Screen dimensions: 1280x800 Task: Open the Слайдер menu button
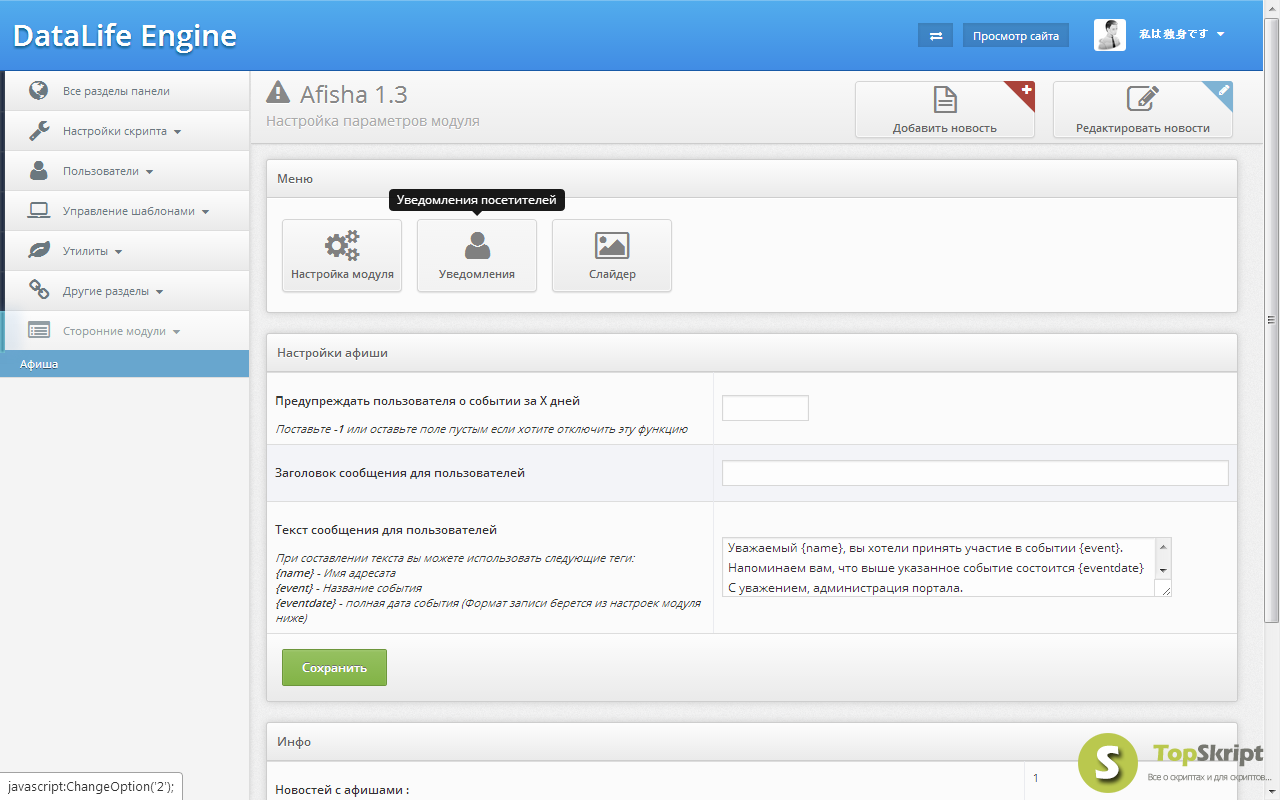tap(612, 255)
